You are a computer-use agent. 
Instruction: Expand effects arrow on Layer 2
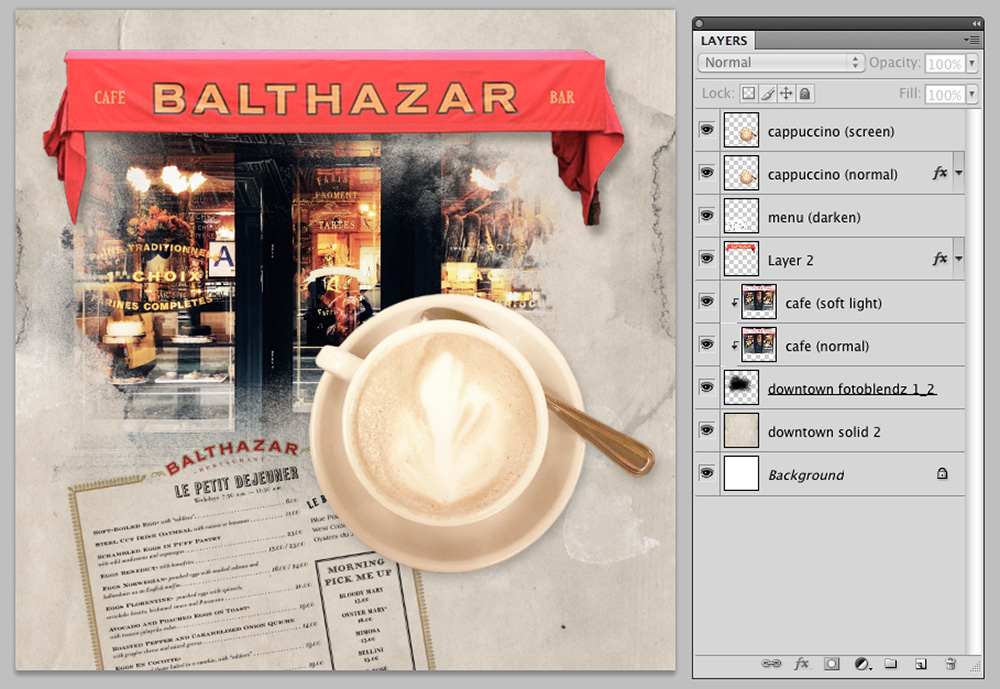pos(959,259)
